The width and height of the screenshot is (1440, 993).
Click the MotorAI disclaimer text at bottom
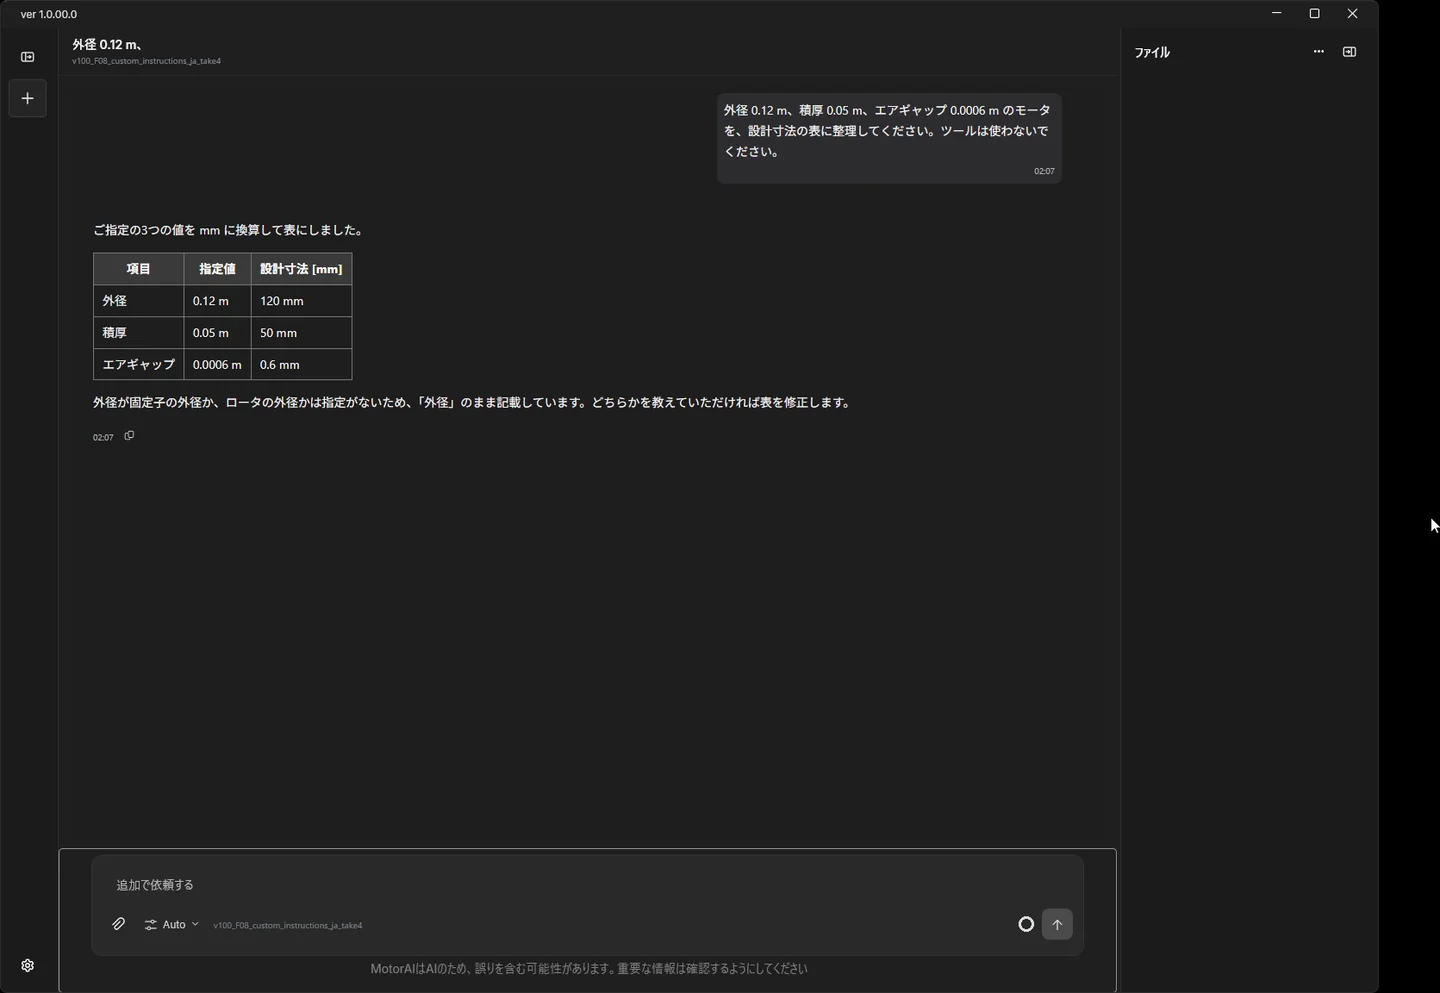tap(589, 968)
